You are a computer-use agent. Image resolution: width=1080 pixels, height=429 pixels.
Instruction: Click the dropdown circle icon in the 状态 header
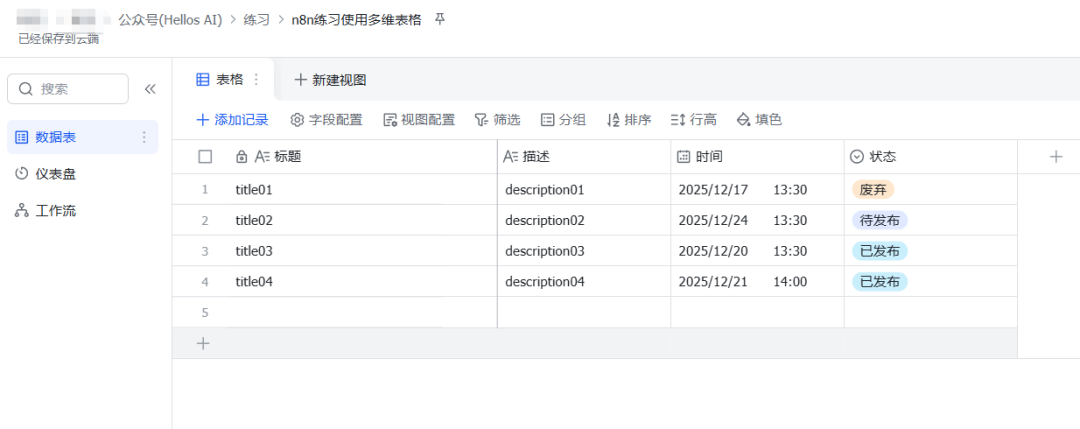857,157
